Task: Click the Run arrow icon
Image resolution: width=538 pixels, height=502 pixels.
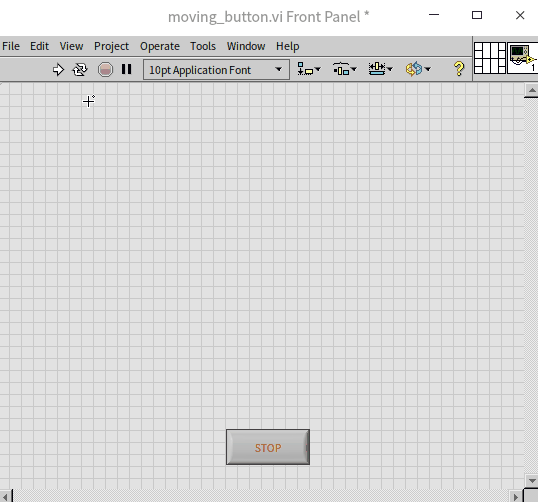Action: coord(58,70)
